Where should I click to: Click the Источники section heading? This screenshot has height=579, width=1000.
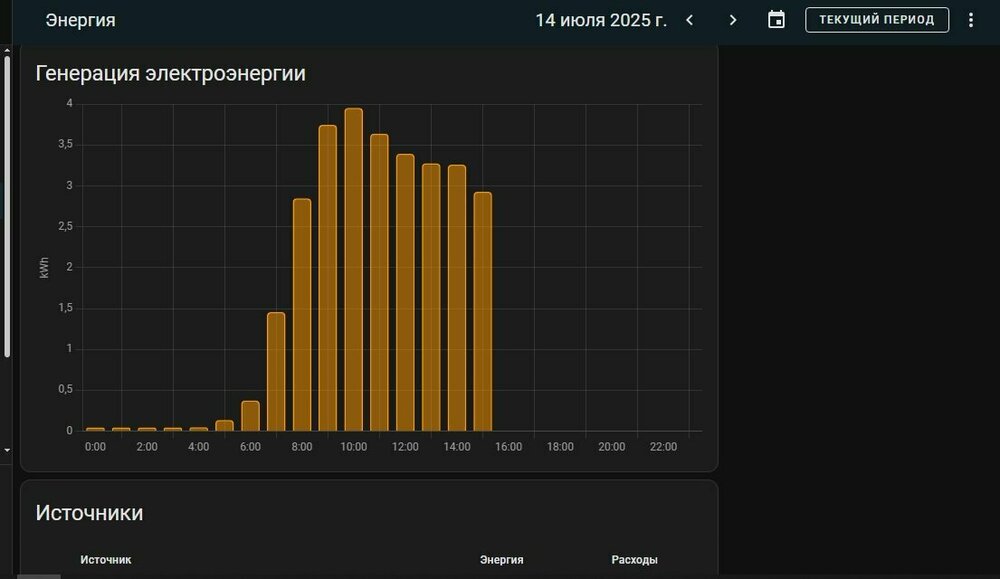coord(89,513)
